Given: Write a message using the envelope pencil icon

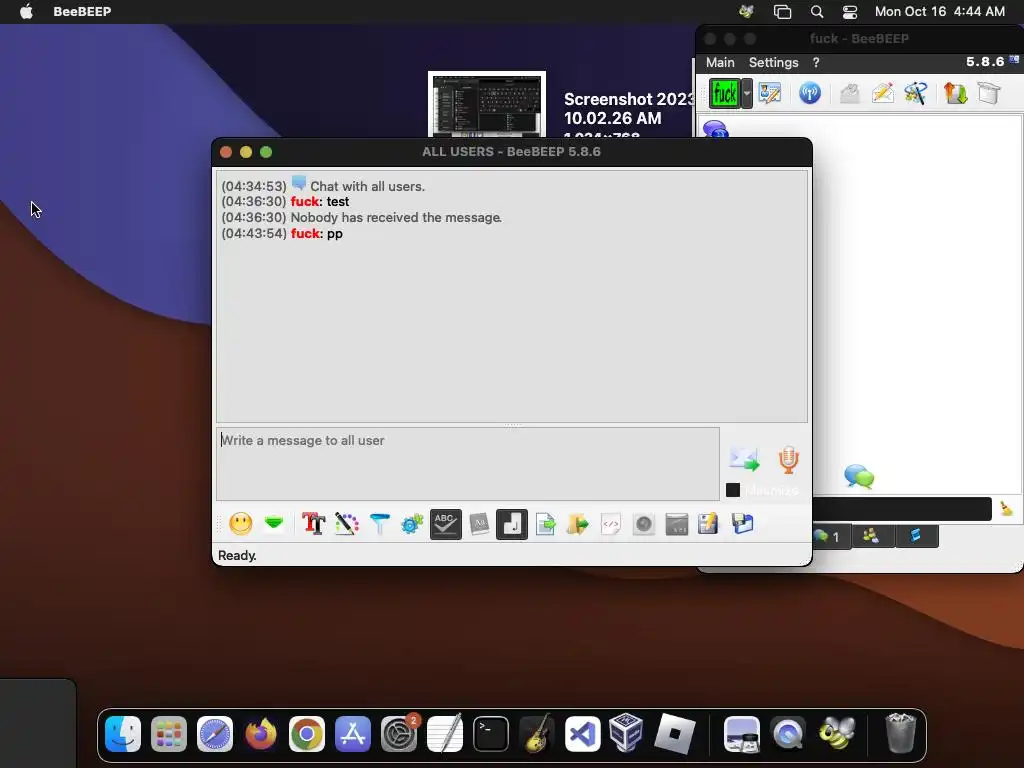Looking at the screenshot, I should click(882, 93).
